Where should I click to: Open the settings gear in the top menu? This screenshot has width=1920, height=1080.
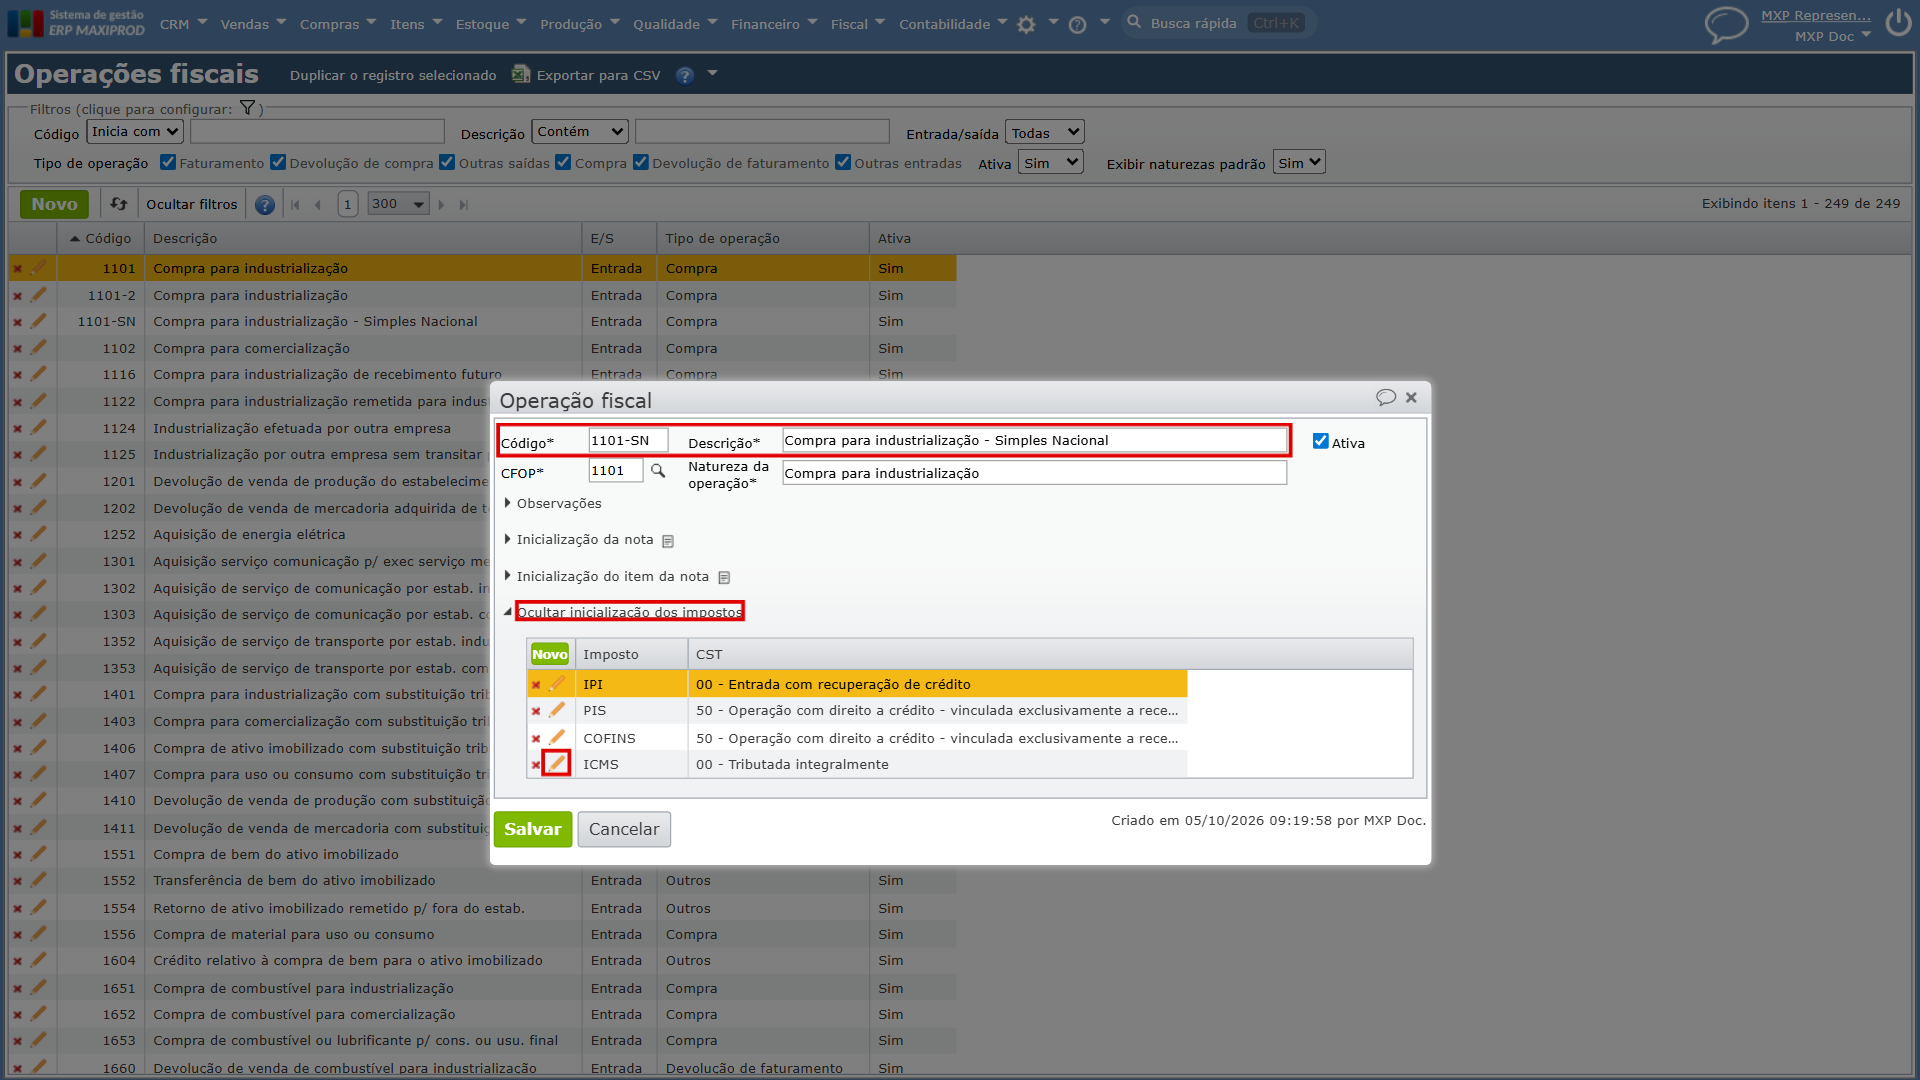coord(1026,25)
